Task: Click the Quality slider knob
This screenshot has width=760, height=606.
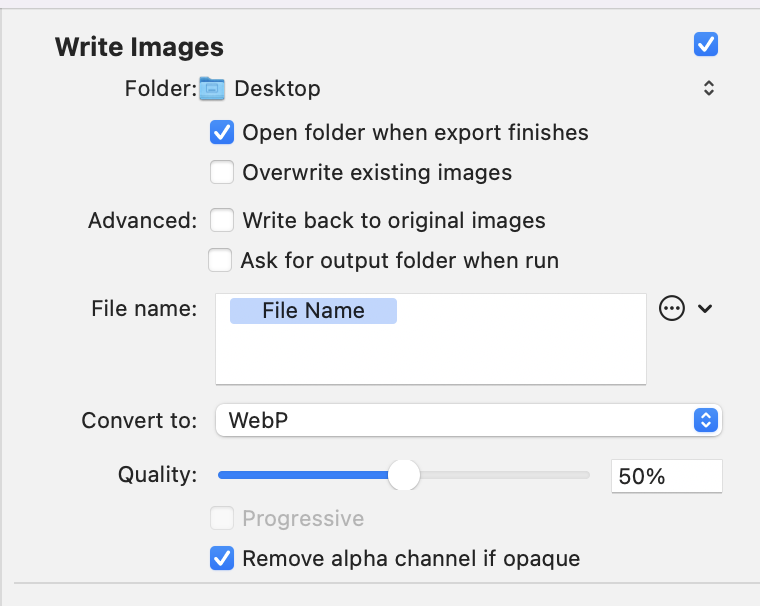Action: 404,475
